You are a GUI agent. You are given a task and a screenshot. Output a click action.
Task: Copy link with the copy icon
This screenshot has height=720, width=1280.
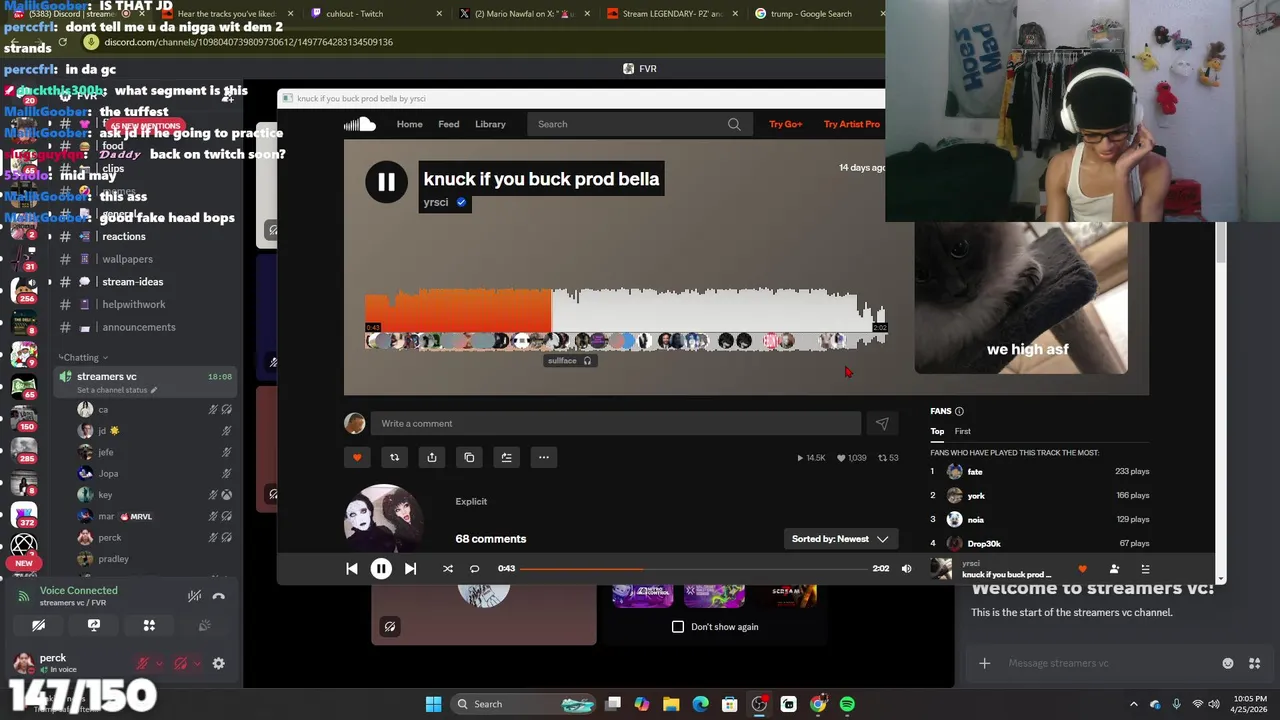coord(469,457)
